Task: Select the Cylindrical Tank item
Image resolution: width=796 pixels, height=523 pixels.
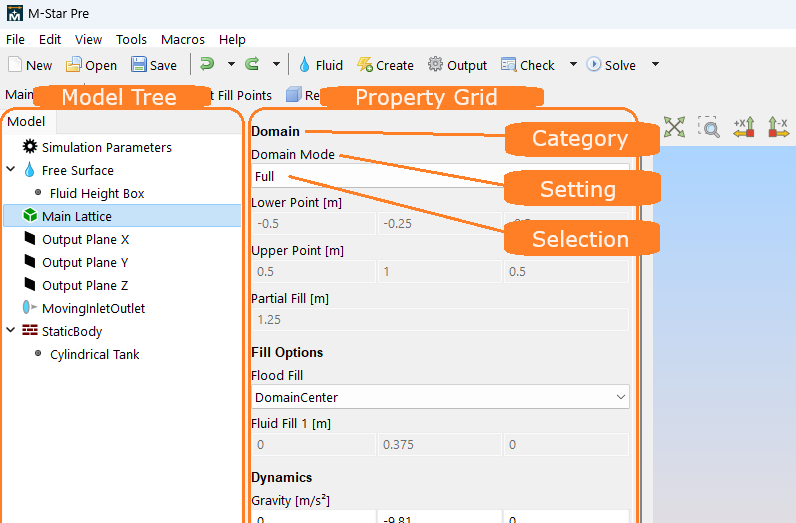Action: pos(94,354)
